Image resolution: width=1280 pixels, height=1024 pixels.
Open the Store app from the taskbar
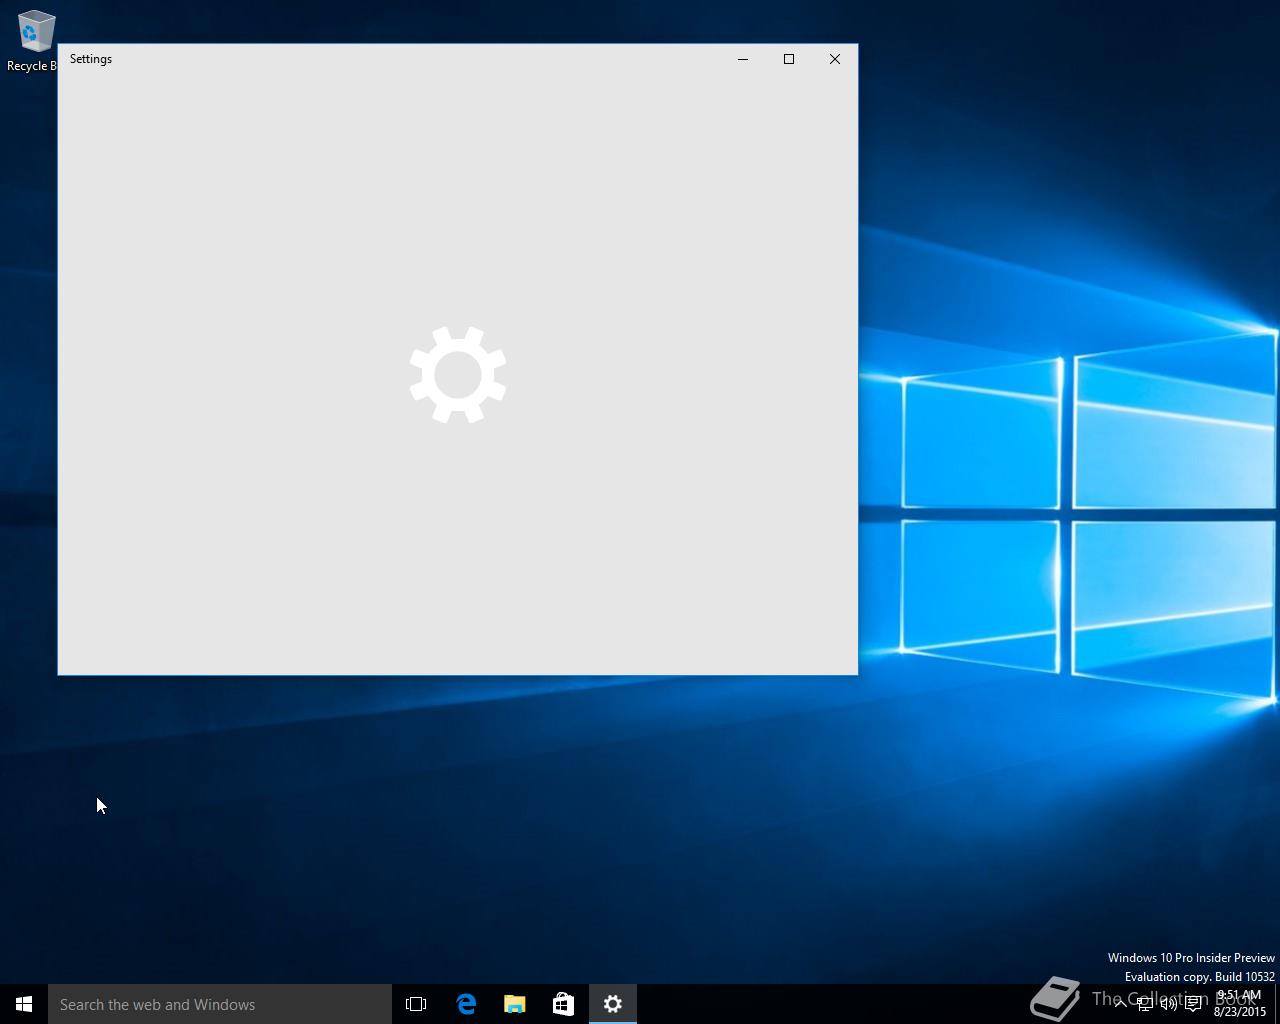pyautogui.click(x=563, y=1004)
